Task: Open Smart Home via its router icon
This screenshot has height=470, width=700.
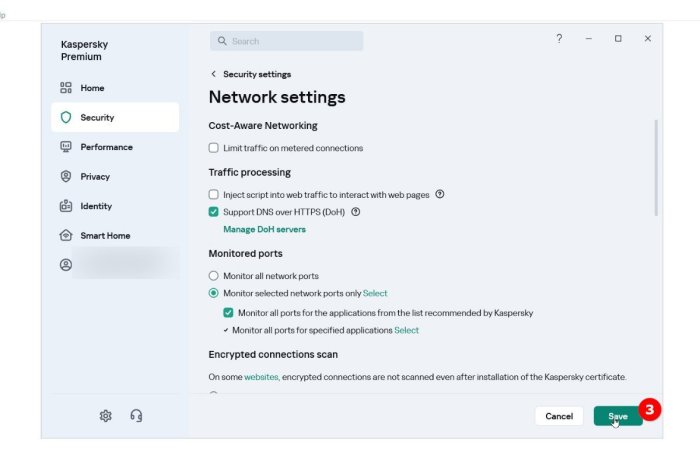Action: [x=66, y=236]
